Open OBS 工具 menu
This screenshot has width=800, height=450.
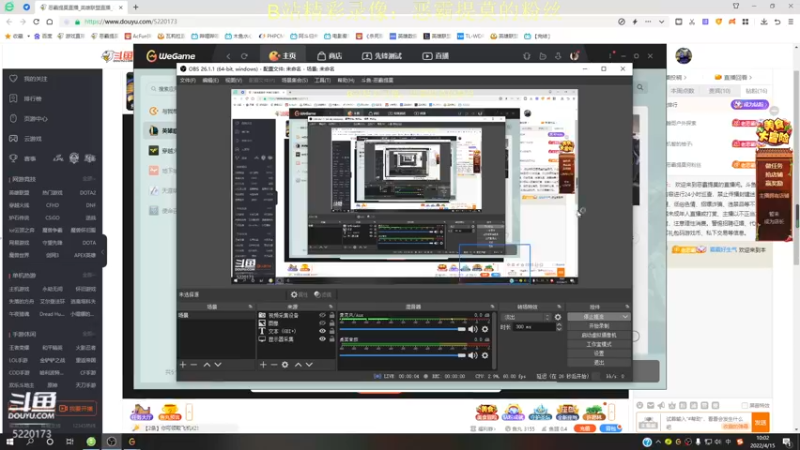322,81
